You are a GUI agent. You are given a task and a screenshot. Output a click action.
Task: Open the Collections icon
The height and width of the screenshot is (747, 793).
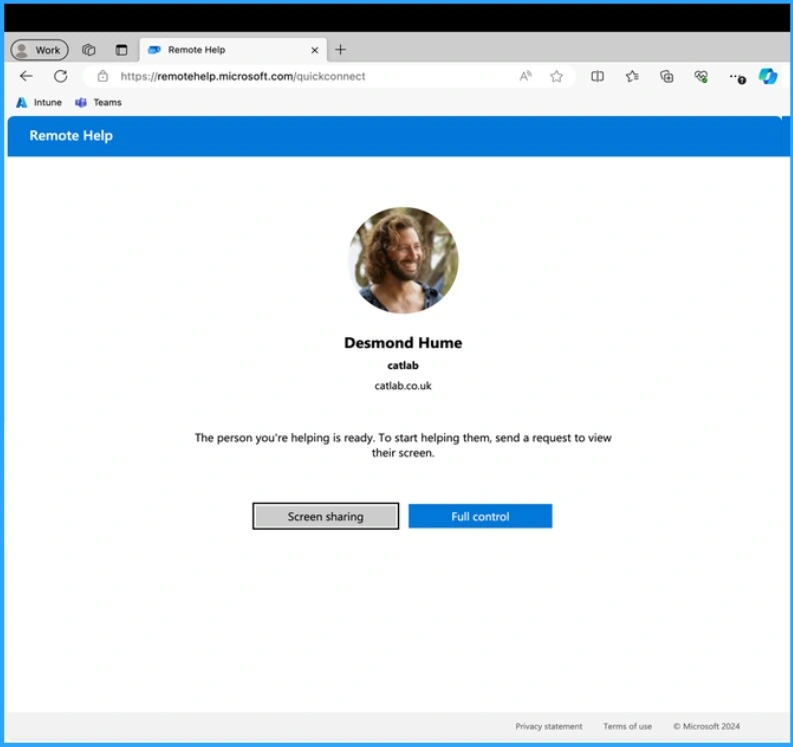pyautogui.click(x=667, y=76)
